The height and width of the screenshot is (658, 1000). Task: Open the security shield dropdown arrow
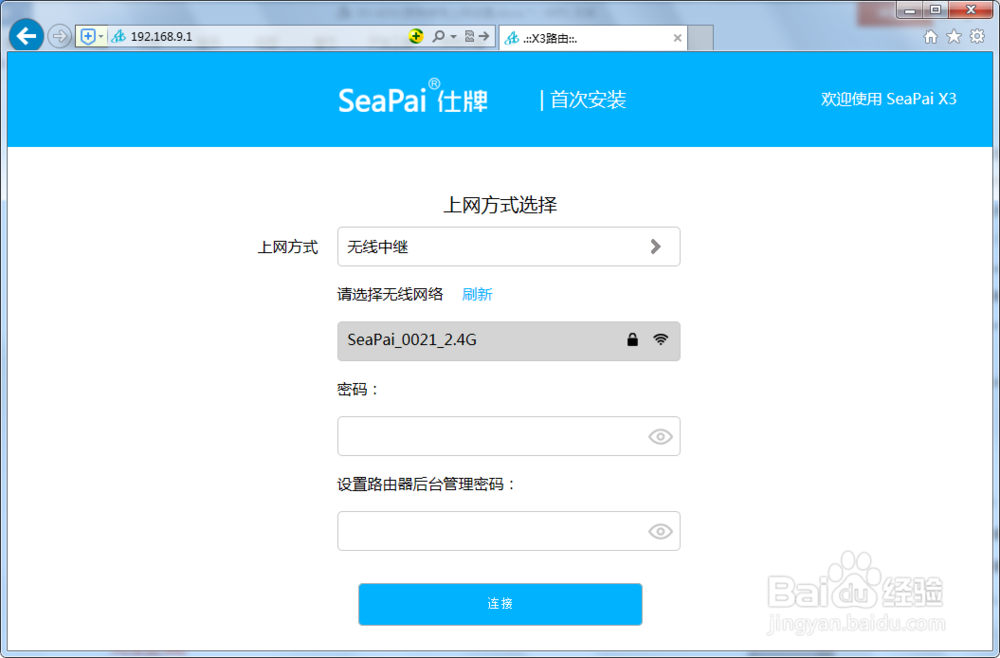click(x=101, y=37)
